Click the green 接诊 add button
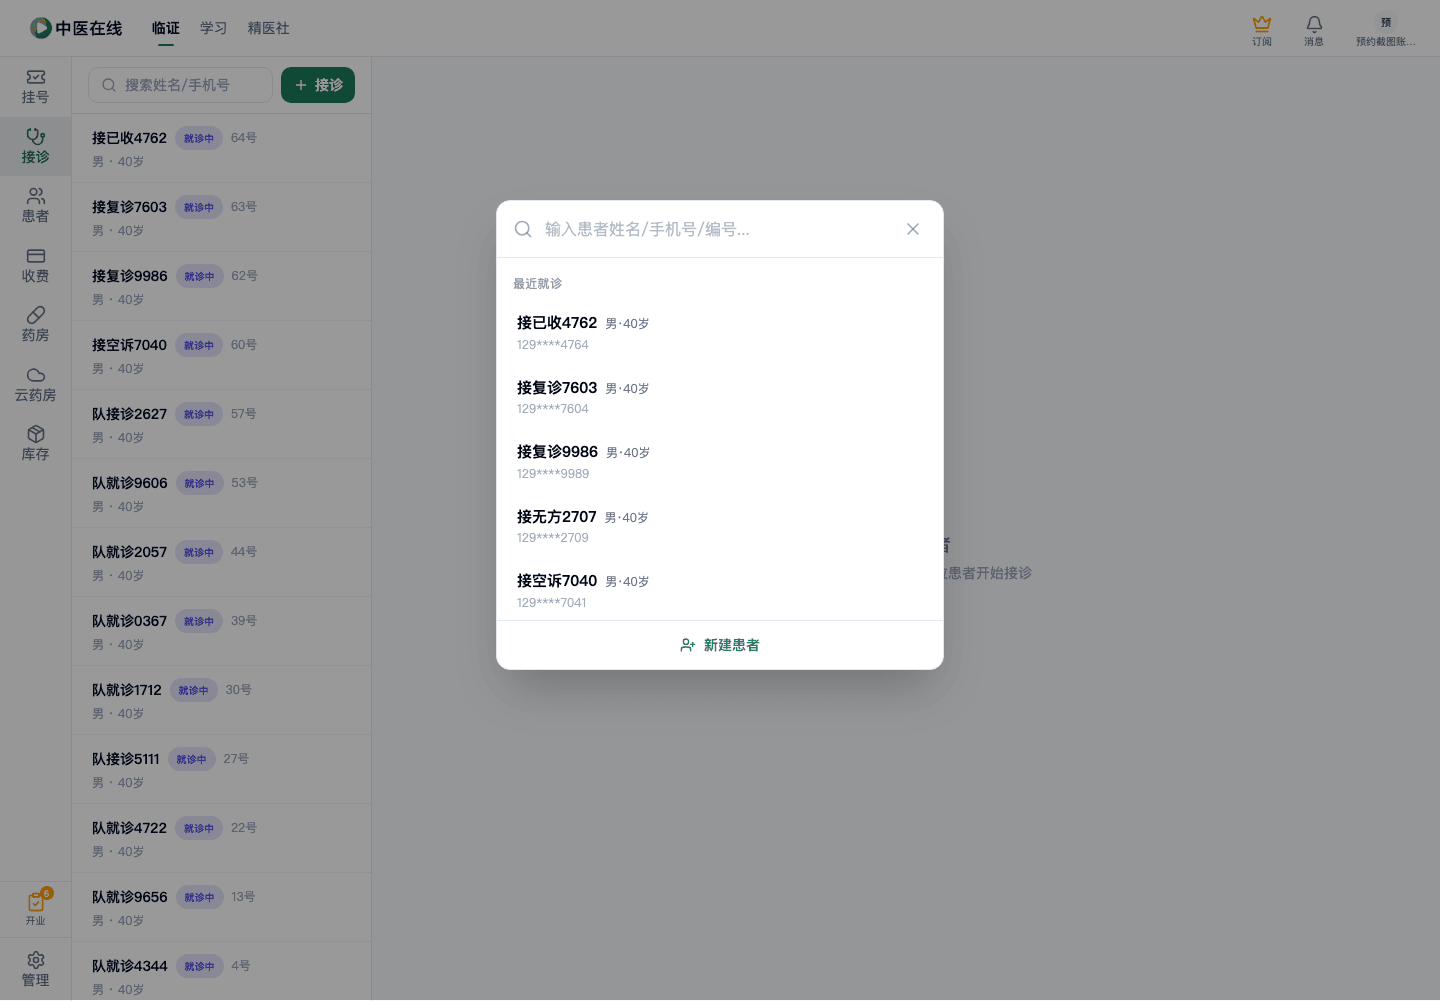 coord(318,85)
